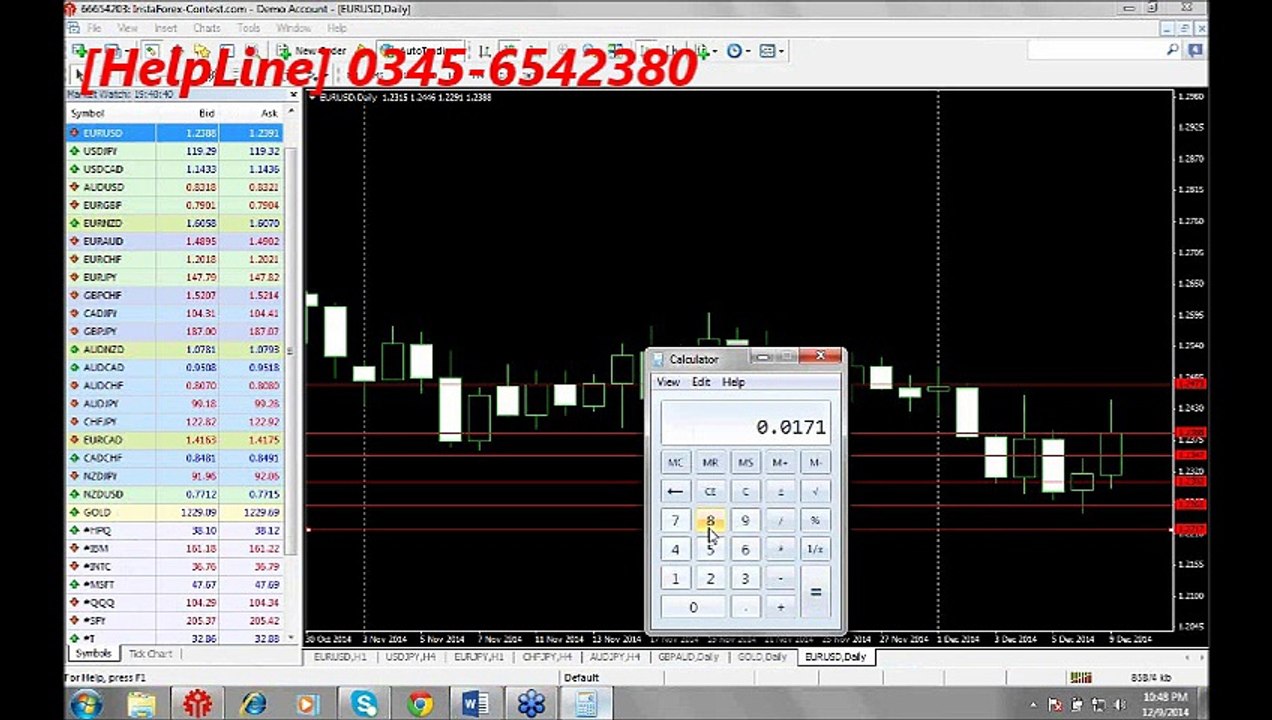Click calculator plus-minus sign button
This screenshot has height=720, width=1272.
[780, 492]
